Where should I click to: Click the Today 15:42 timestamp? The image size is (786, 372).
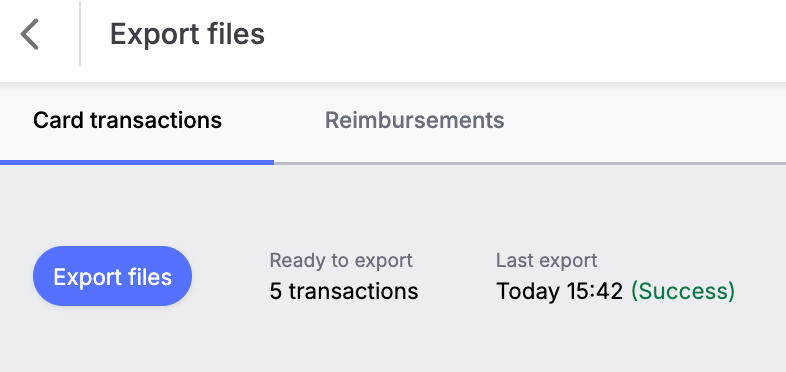[559, 291]
